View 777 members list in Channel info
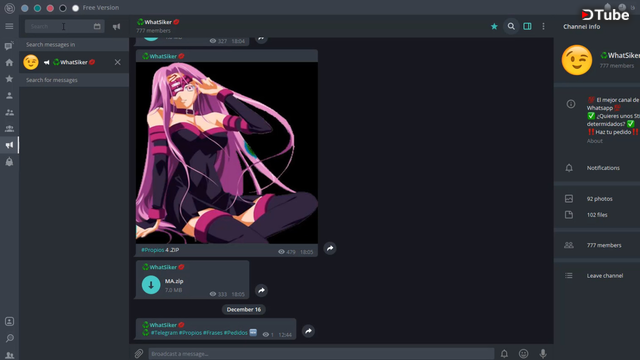This screenshot has width=640, height=360. (604, 245)
